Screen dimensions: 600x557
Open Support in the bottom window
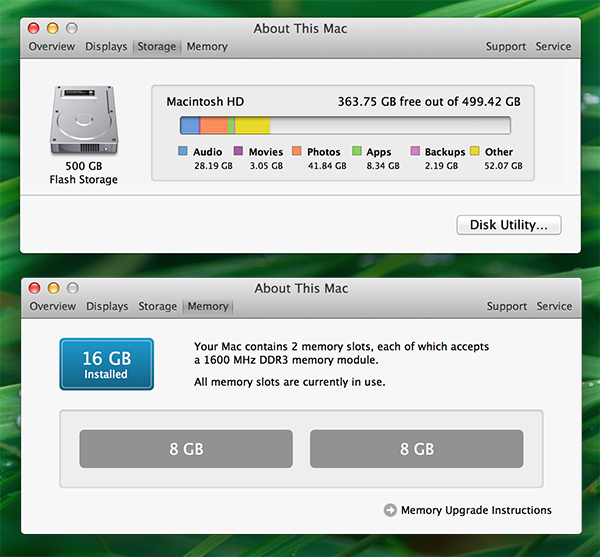pyautogui.click(x=507, y=306)
